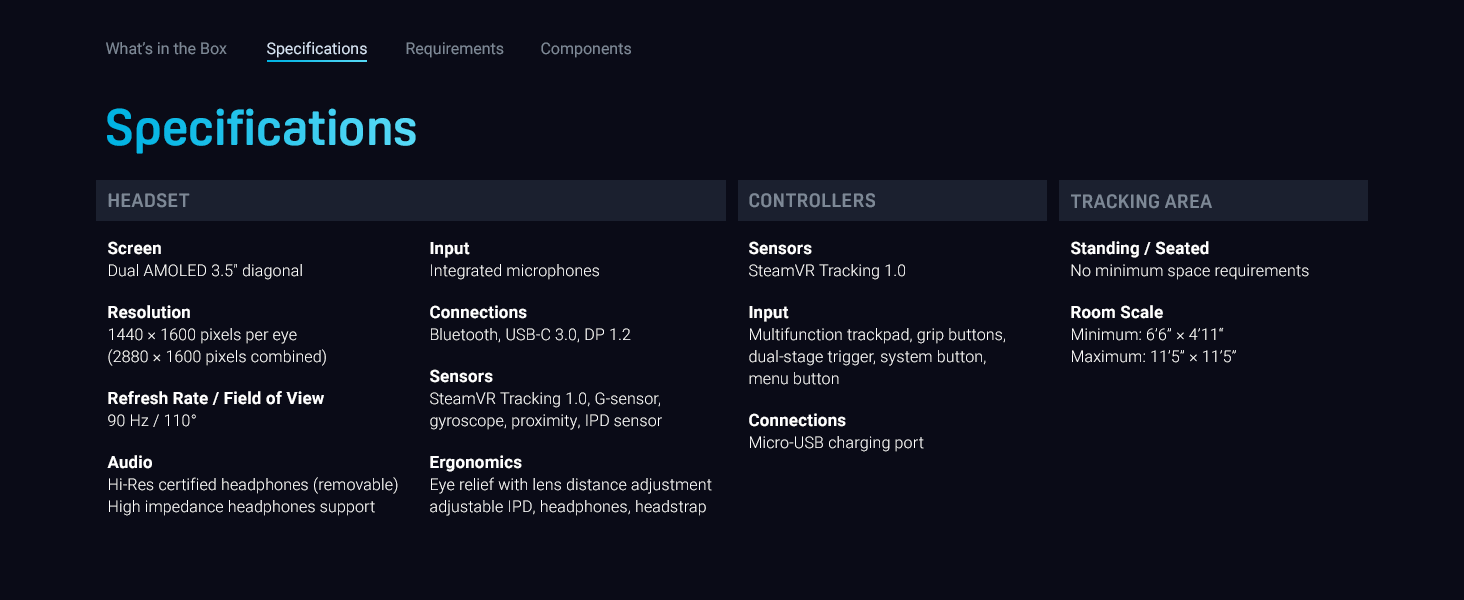This screenshot has width=1464, height=600.
Task: Click the Resolution label under Headset
Action: pyautogui.click(x=149, y=312)
